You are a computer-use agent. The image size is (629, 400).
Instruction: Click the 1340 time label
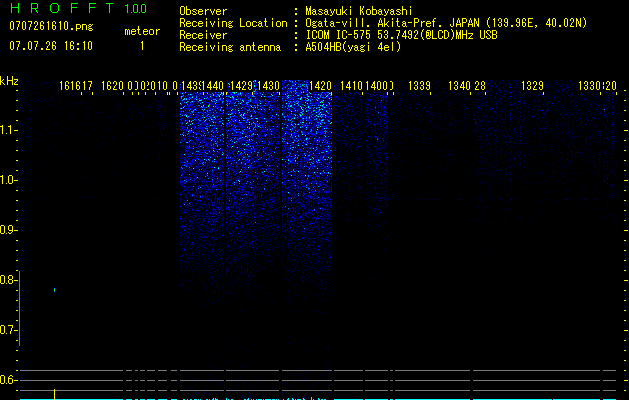[x=459, y=86]
